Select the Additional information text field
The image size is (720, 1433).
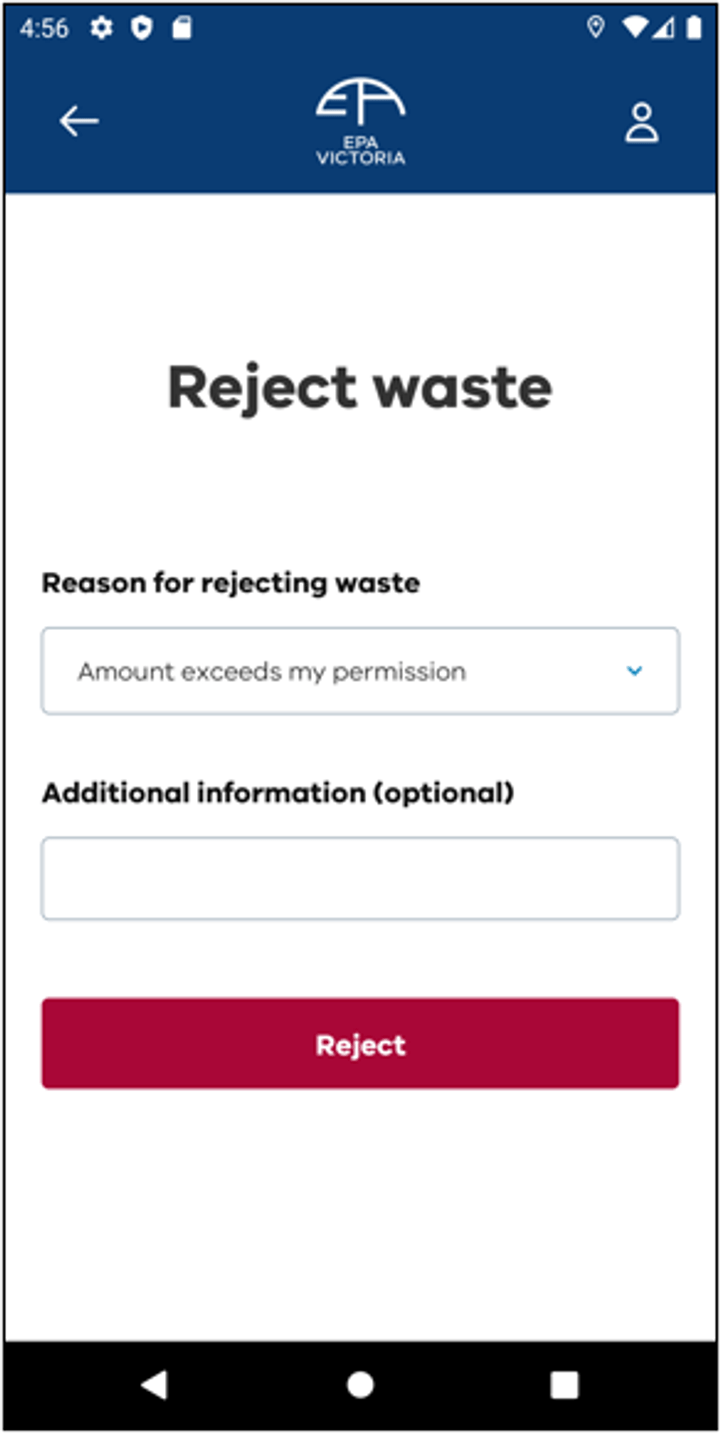point(360,878)
